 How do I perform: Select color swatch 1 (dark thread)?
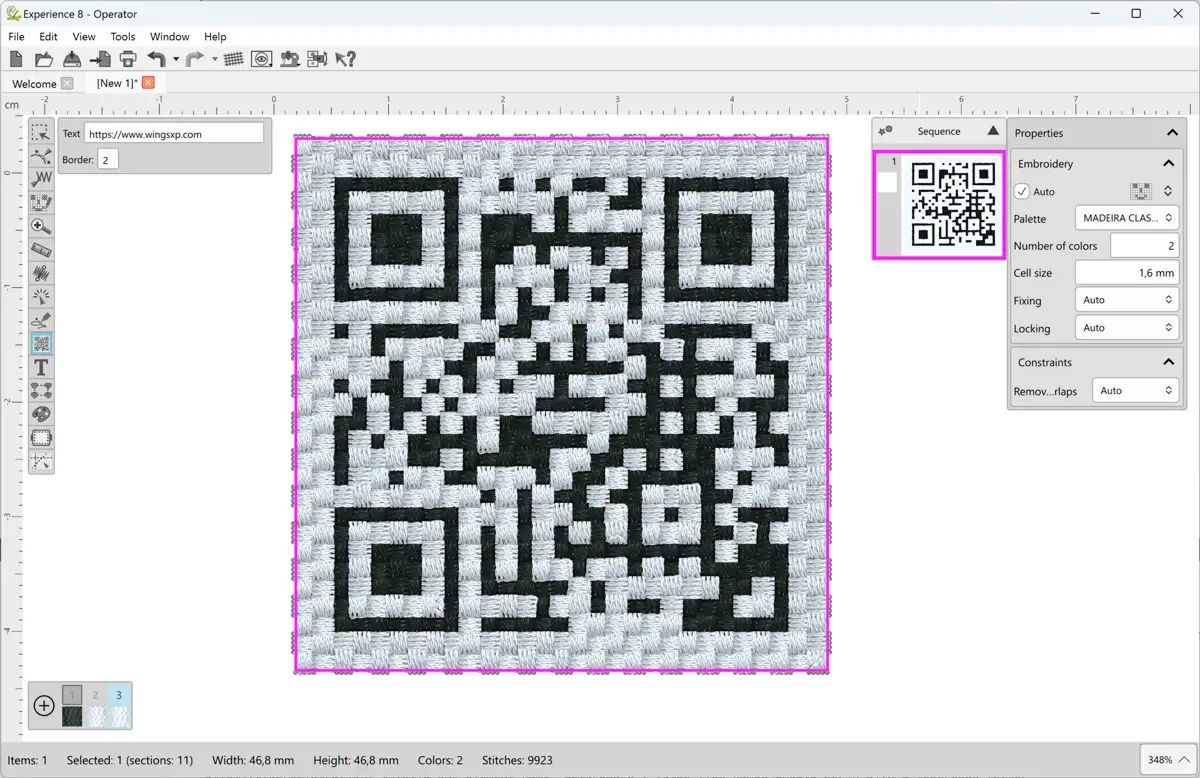click(x=72, y=706)
